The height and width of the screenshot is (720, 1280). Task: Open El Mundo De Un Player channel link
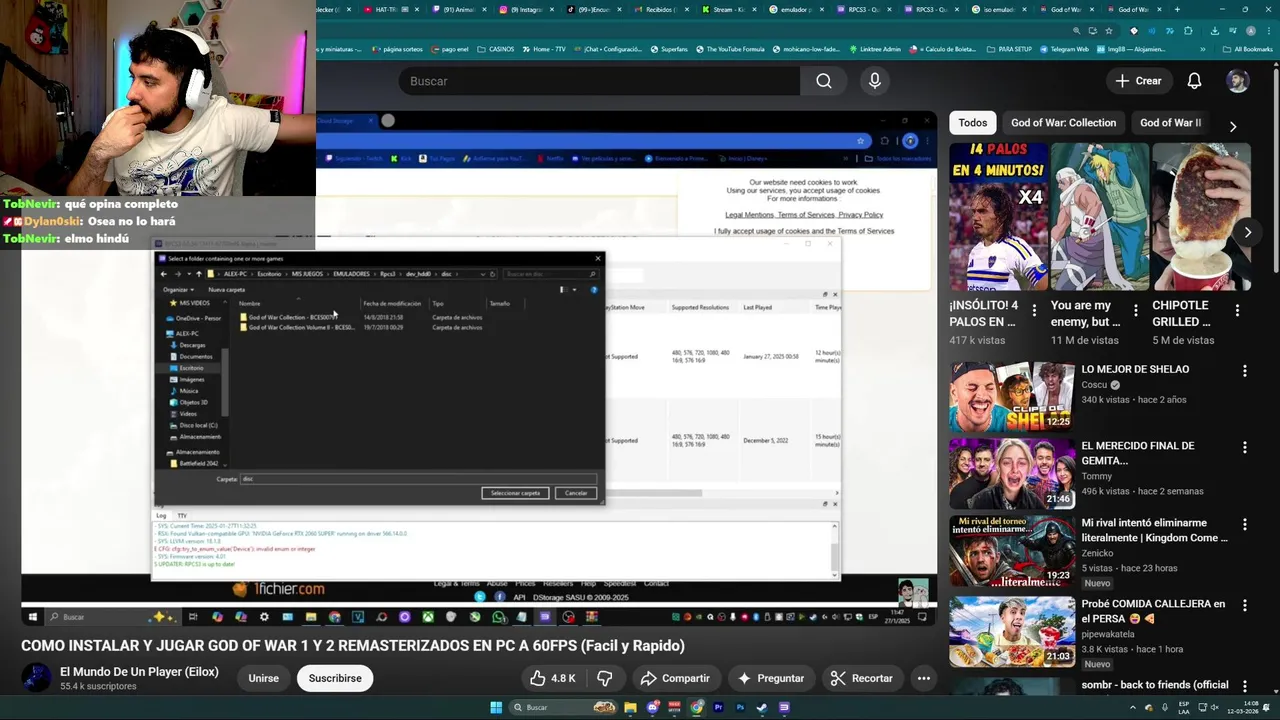tap(139, 671)
